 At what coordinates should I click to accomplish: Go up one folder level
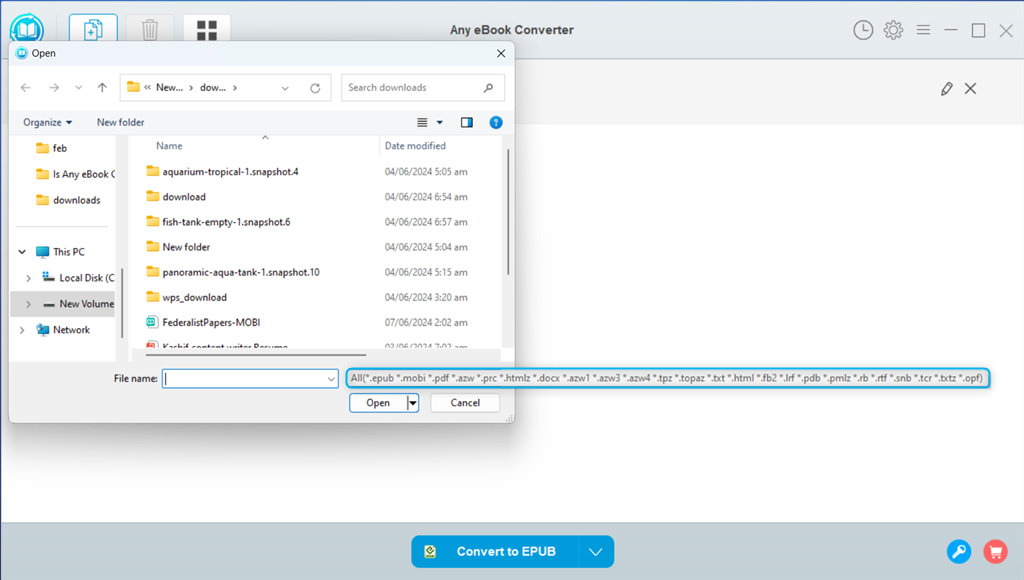tap(102, 88)
